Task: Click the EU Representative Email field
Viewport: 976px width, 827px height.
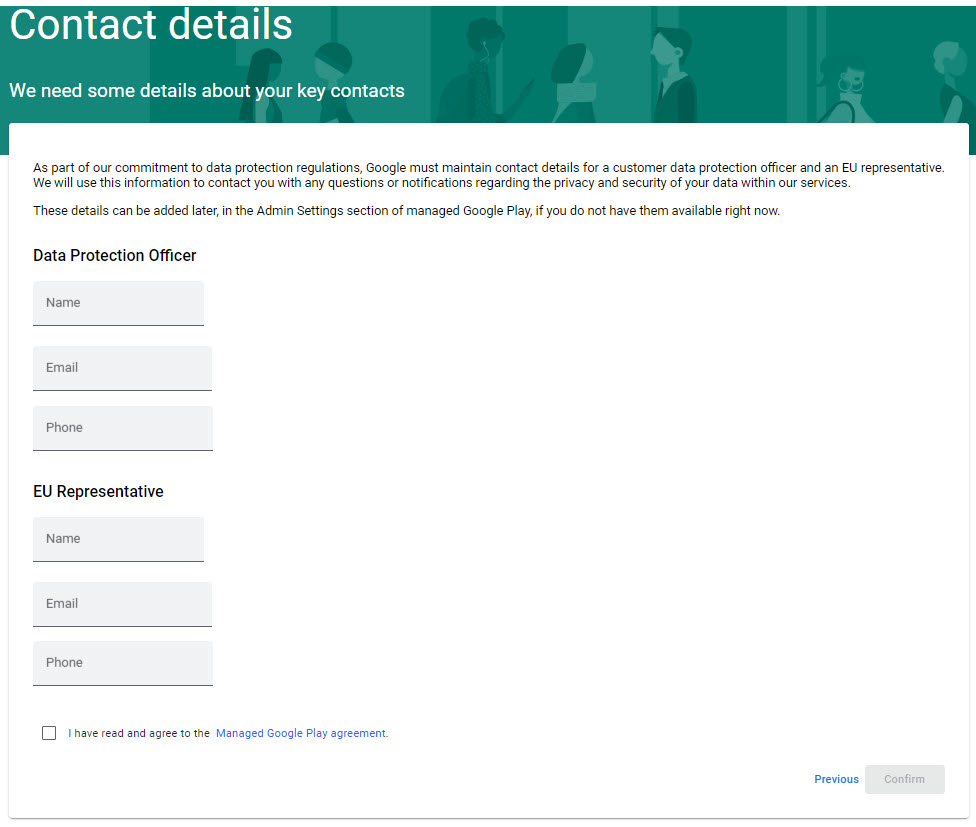Action: tap(122, 603)
